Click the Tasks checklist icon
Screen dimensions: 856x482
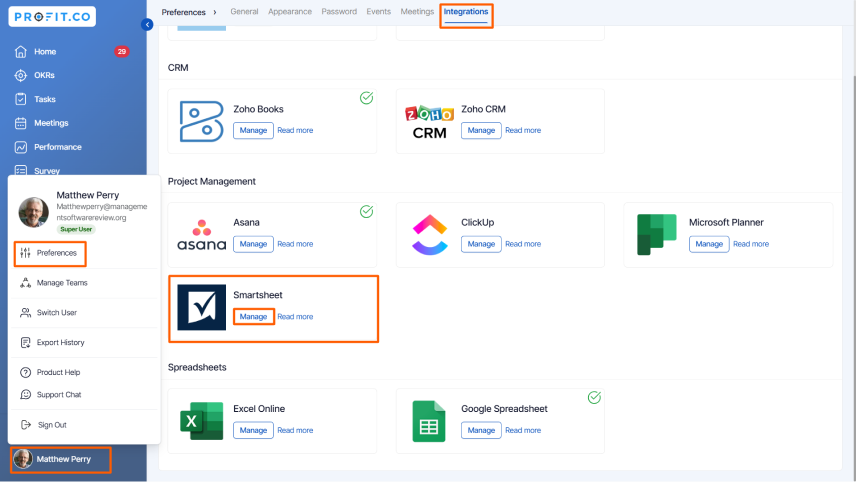pos(21,99)
